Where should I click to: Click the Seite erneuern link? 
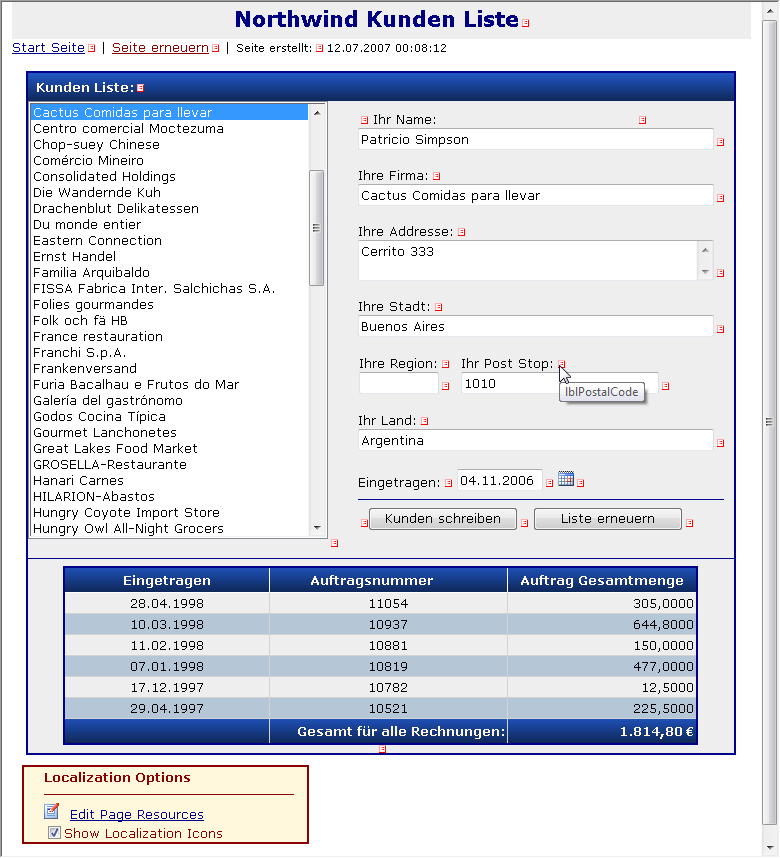click(x=160, y=48)
